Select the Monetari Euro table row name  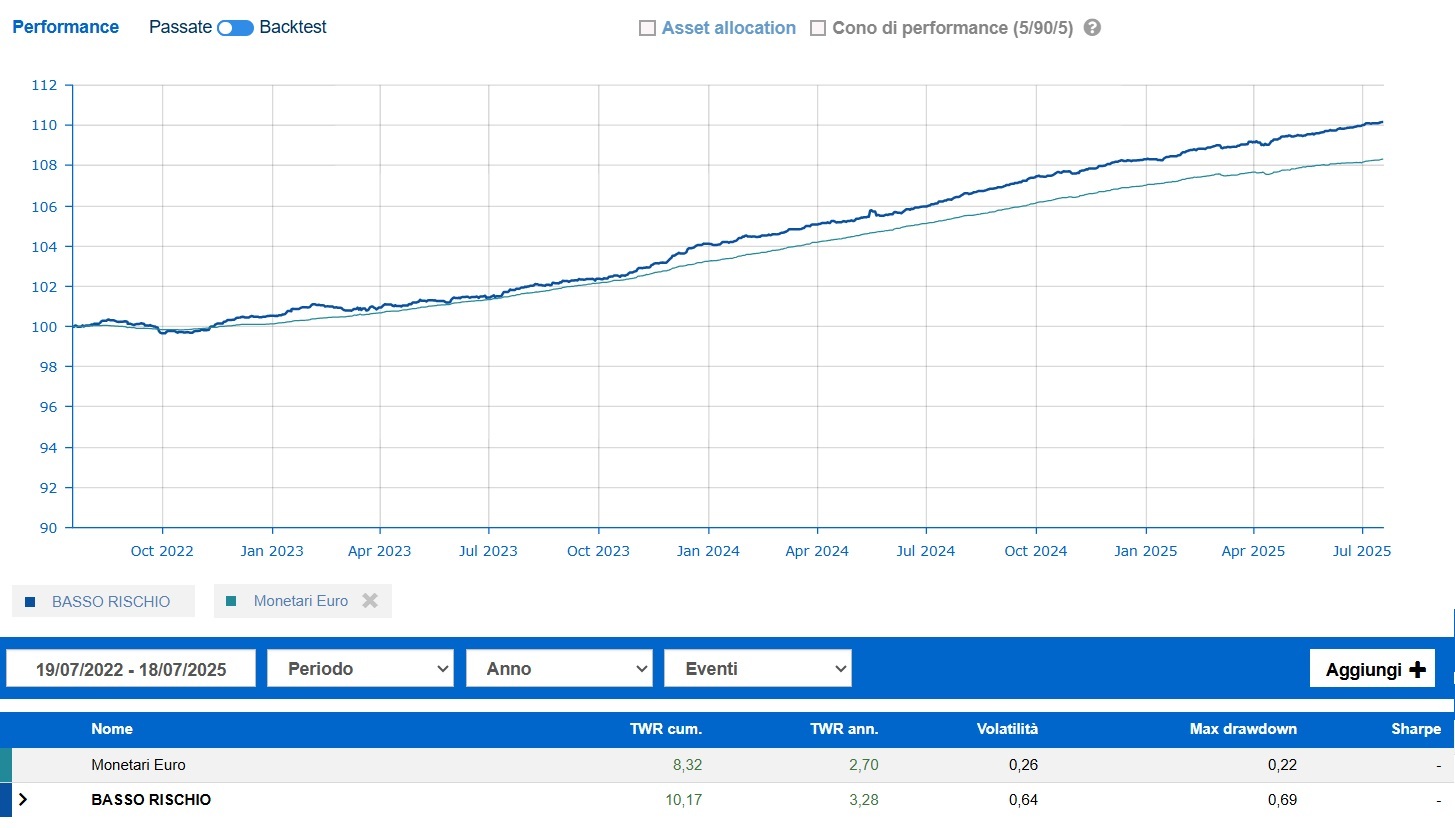[x=138, y=765]
